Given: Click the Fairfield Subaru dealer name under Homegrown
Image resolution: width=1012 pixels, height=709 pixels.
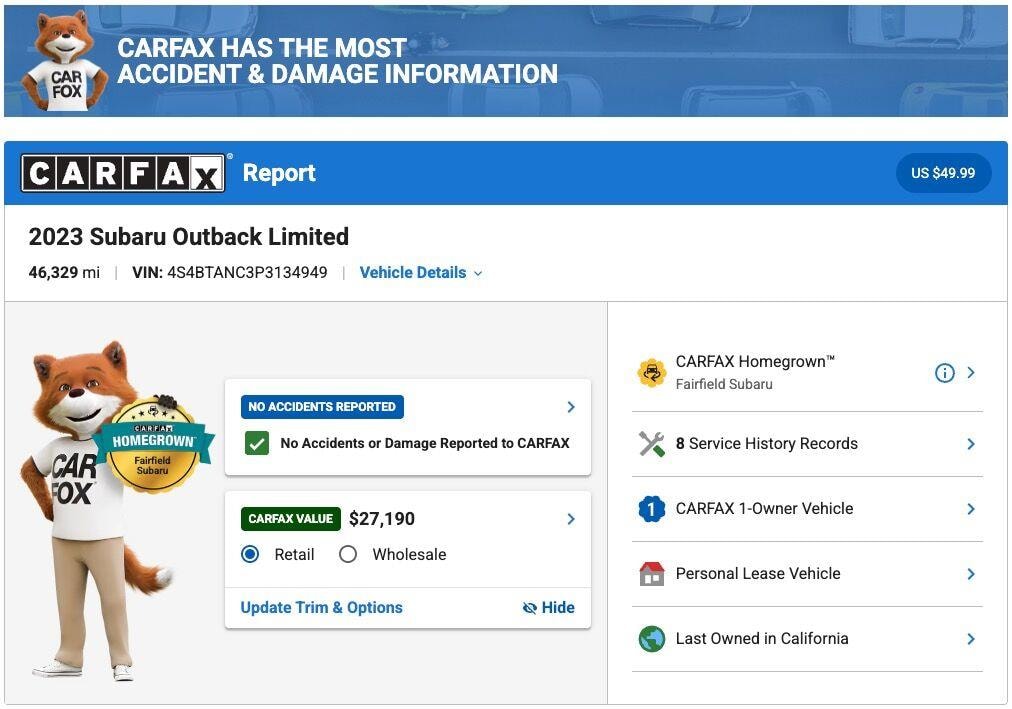Looking at the screenshot, I should click(x=724, y=384).
